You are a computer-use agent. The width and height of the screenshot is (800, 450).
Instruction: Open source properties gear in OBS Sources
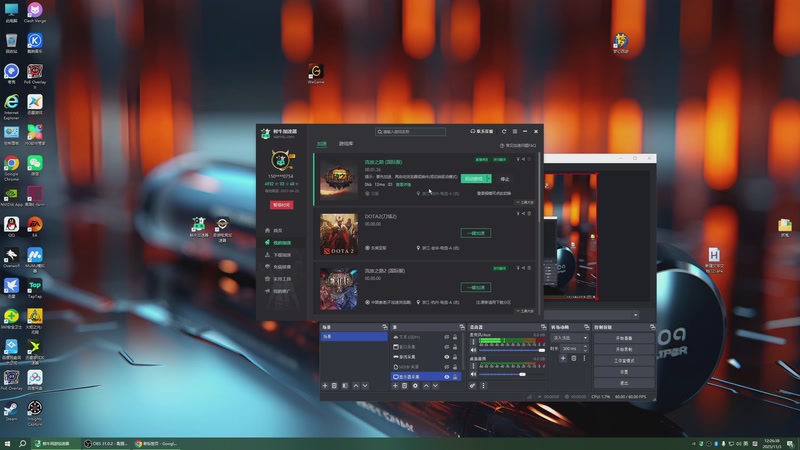pos(415,386)
